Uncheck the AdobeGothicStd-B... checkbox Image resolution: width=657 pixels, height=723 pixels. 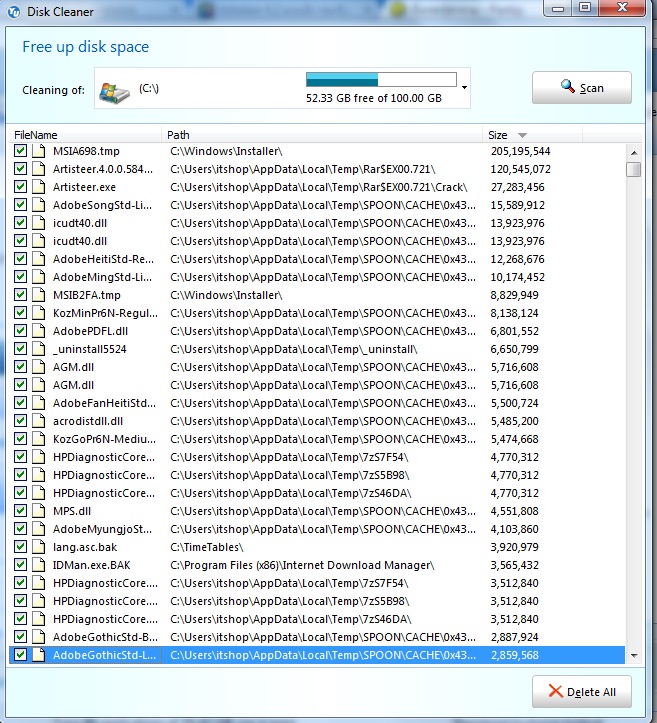point(20,636)
